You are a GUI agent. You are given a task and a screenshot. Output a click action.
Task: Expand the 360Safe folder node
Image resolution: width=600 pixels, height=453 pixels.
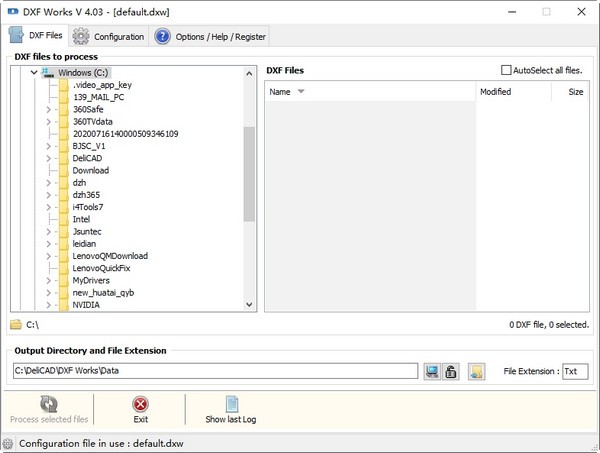click(48, 110)
